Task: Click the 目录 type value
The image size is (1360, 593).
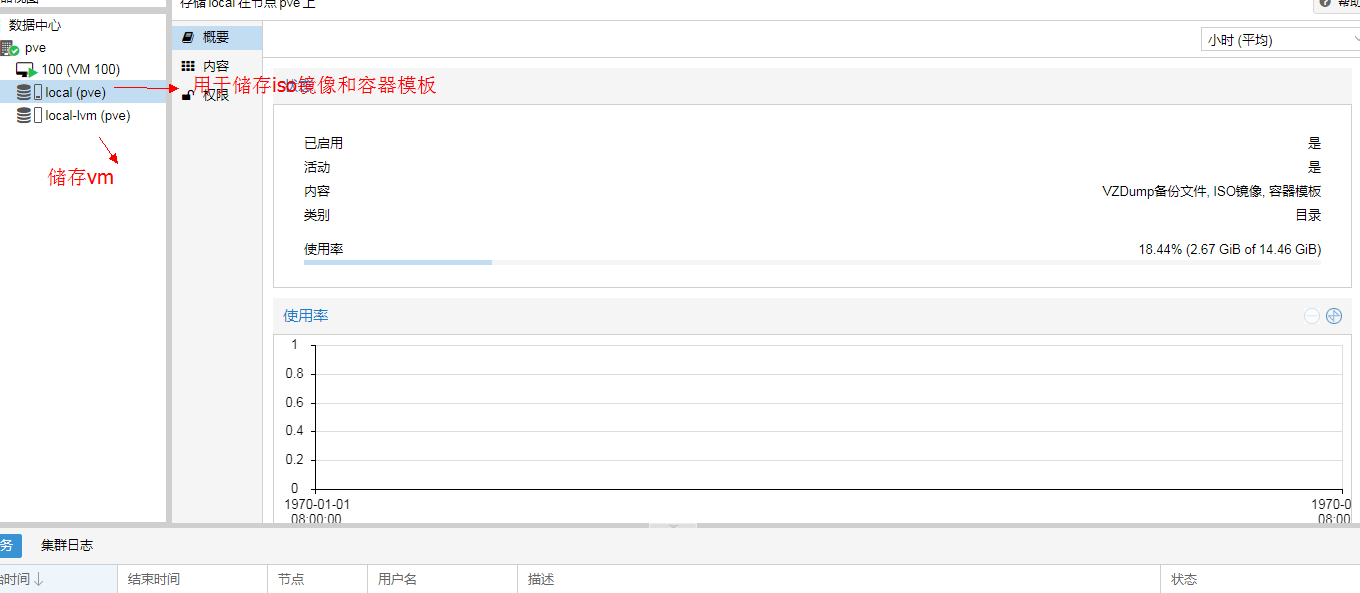Action: click(x=1309, y=215)
